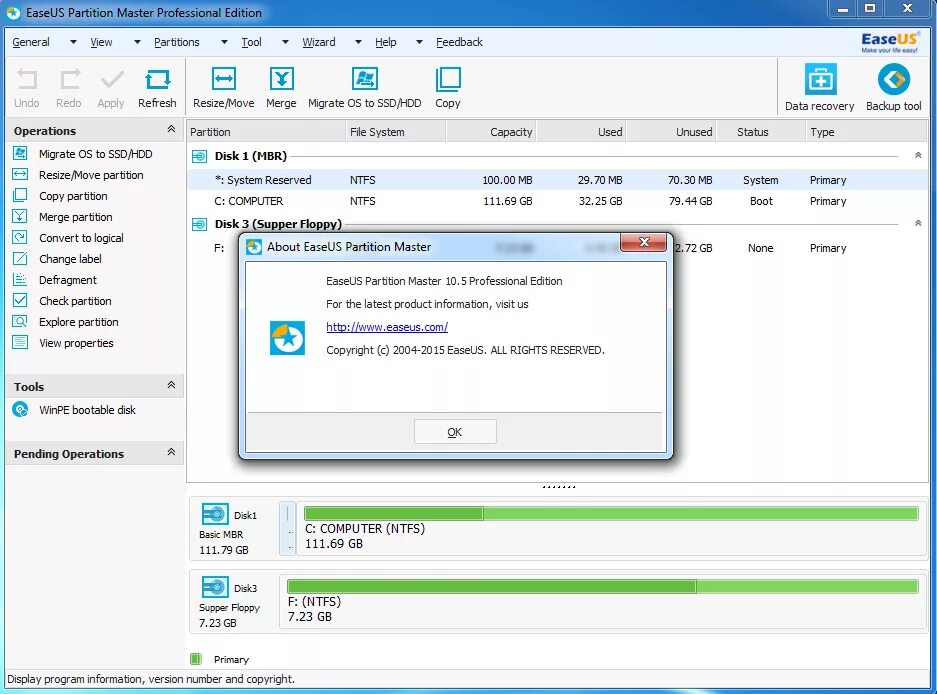Sort by the Status column header
The image size is (937, 694).
tap(761, 132)
